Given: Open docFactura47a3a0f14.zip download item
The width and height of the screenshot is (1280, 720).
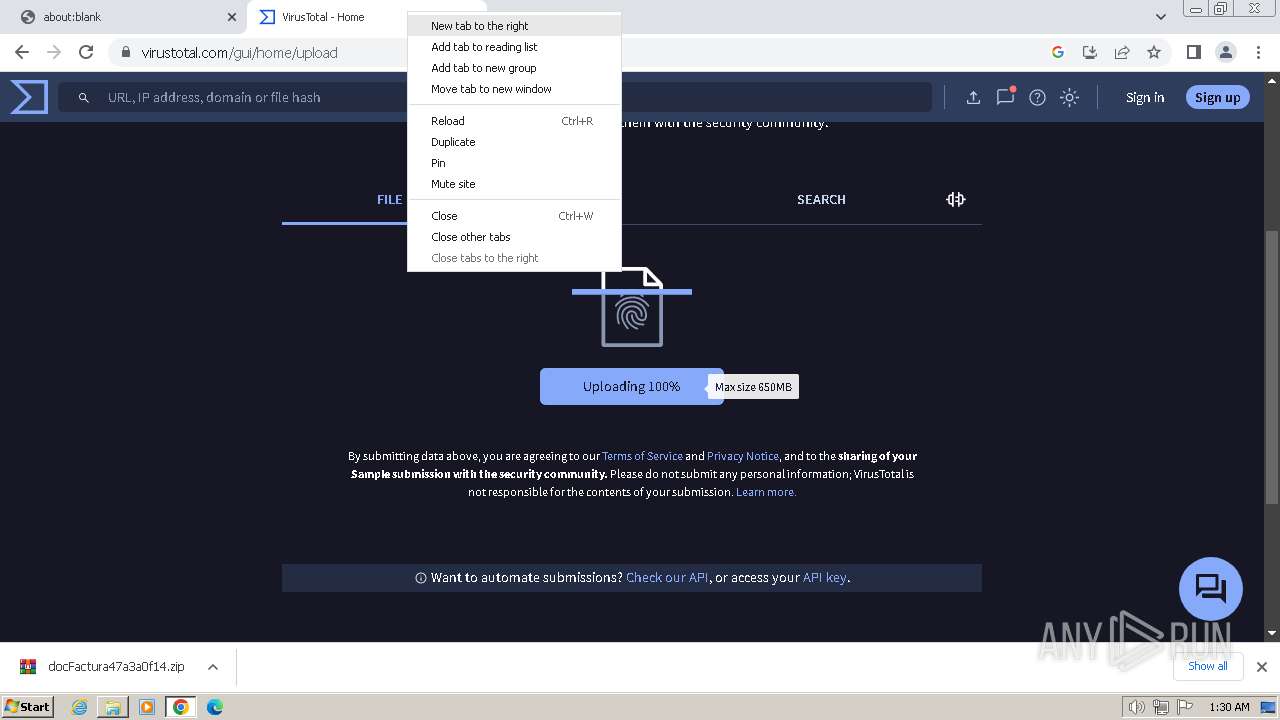Looking at the screenshot, I should click(x=103, y=667).
